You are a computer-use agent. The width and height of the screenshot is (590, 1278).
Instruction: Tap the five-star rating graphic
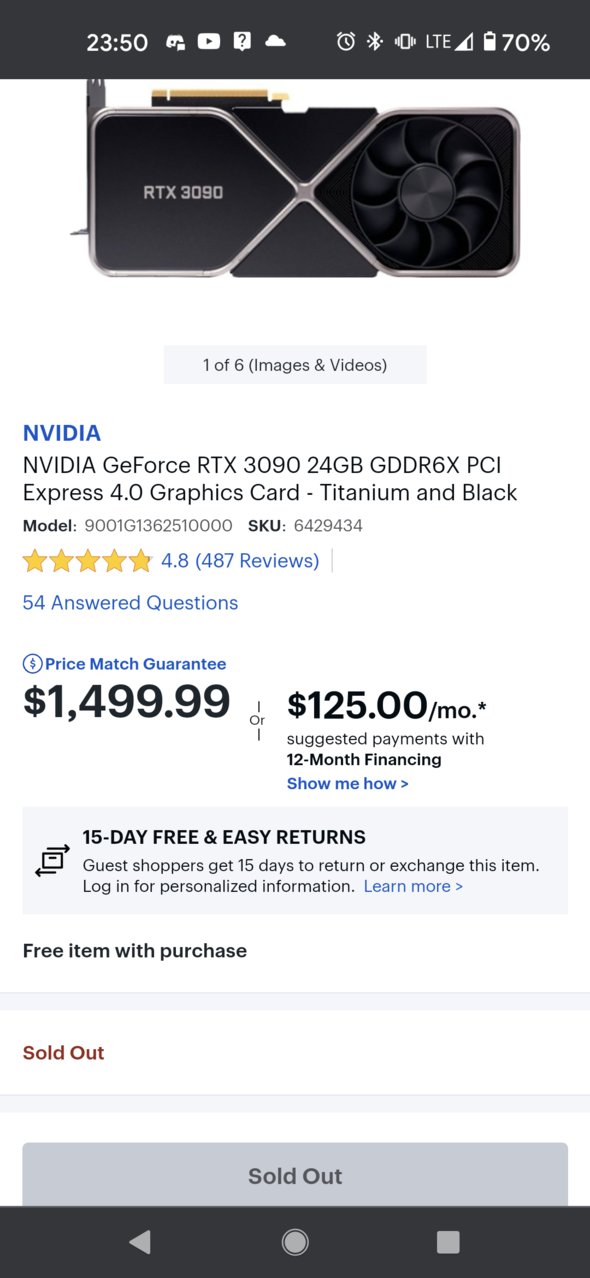pyautogui.click(x=87, y=561)
